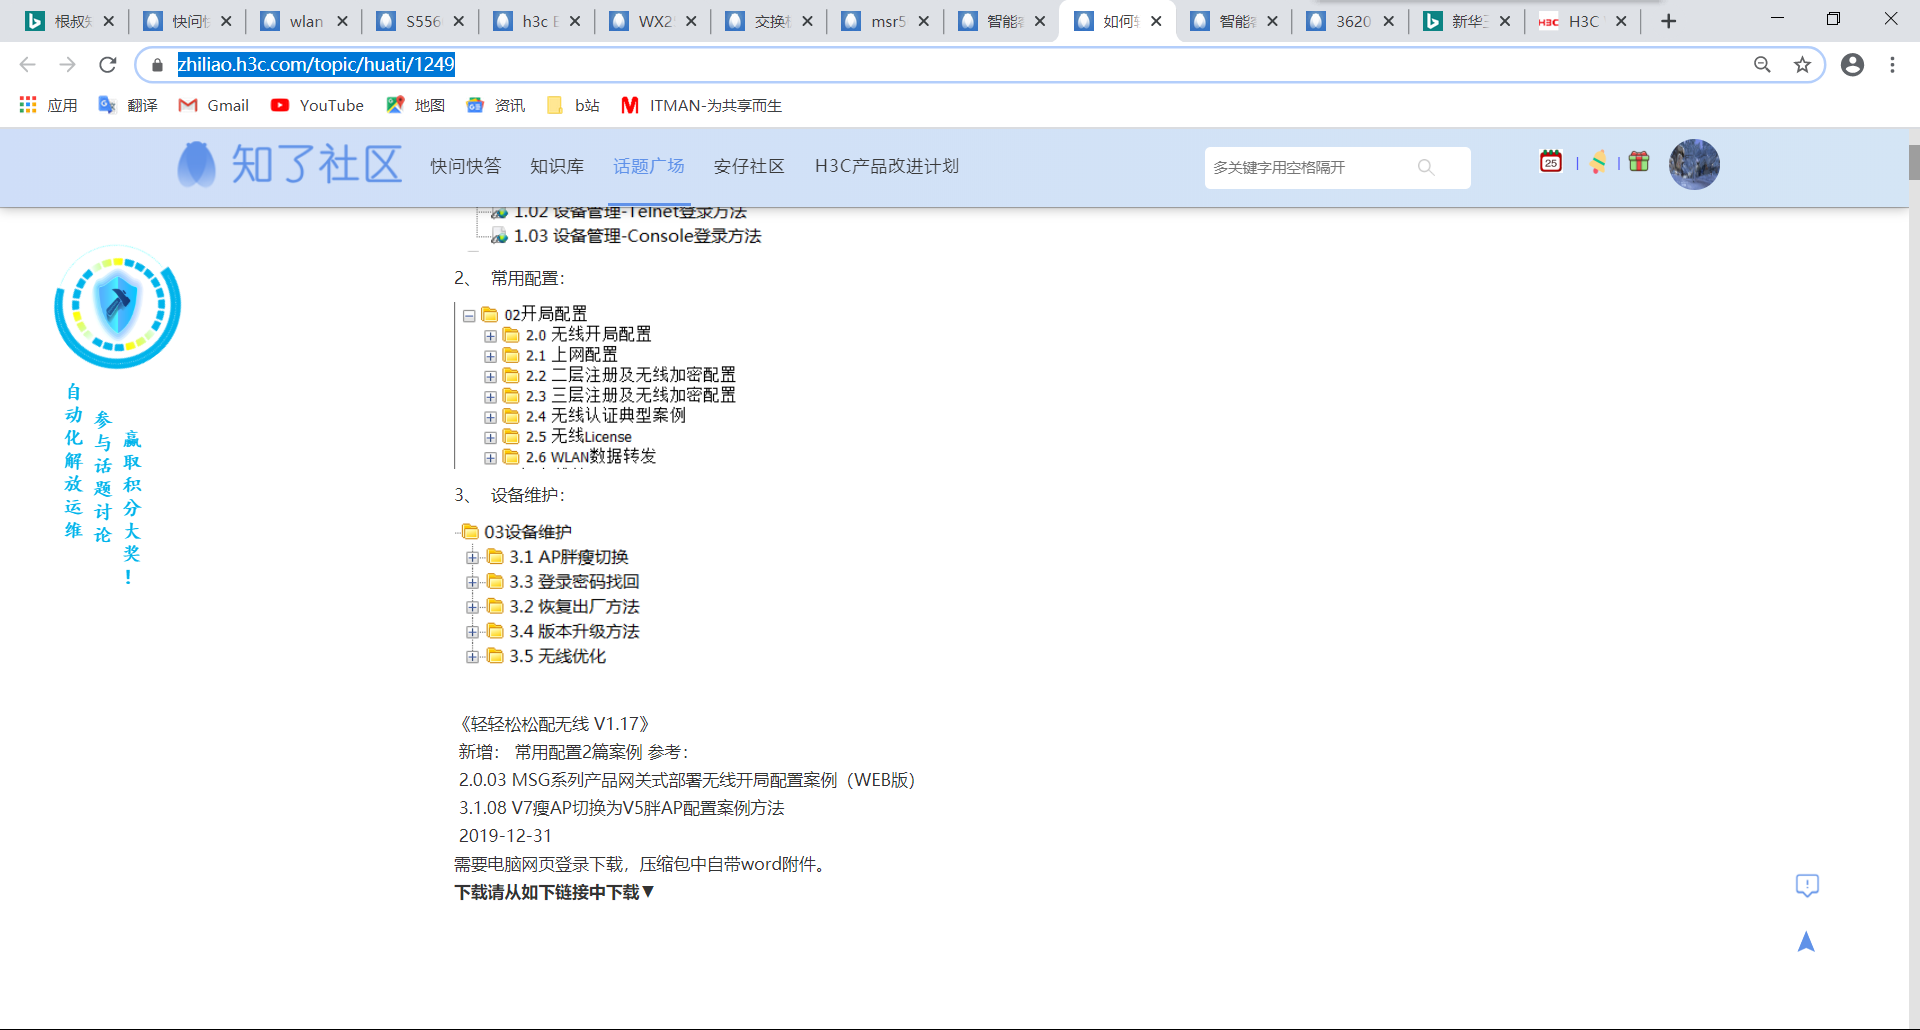Open the Gmail bookmark
Image resolution: width=1920 pixels, height=1030 pixels.
[x=214, y=105]
